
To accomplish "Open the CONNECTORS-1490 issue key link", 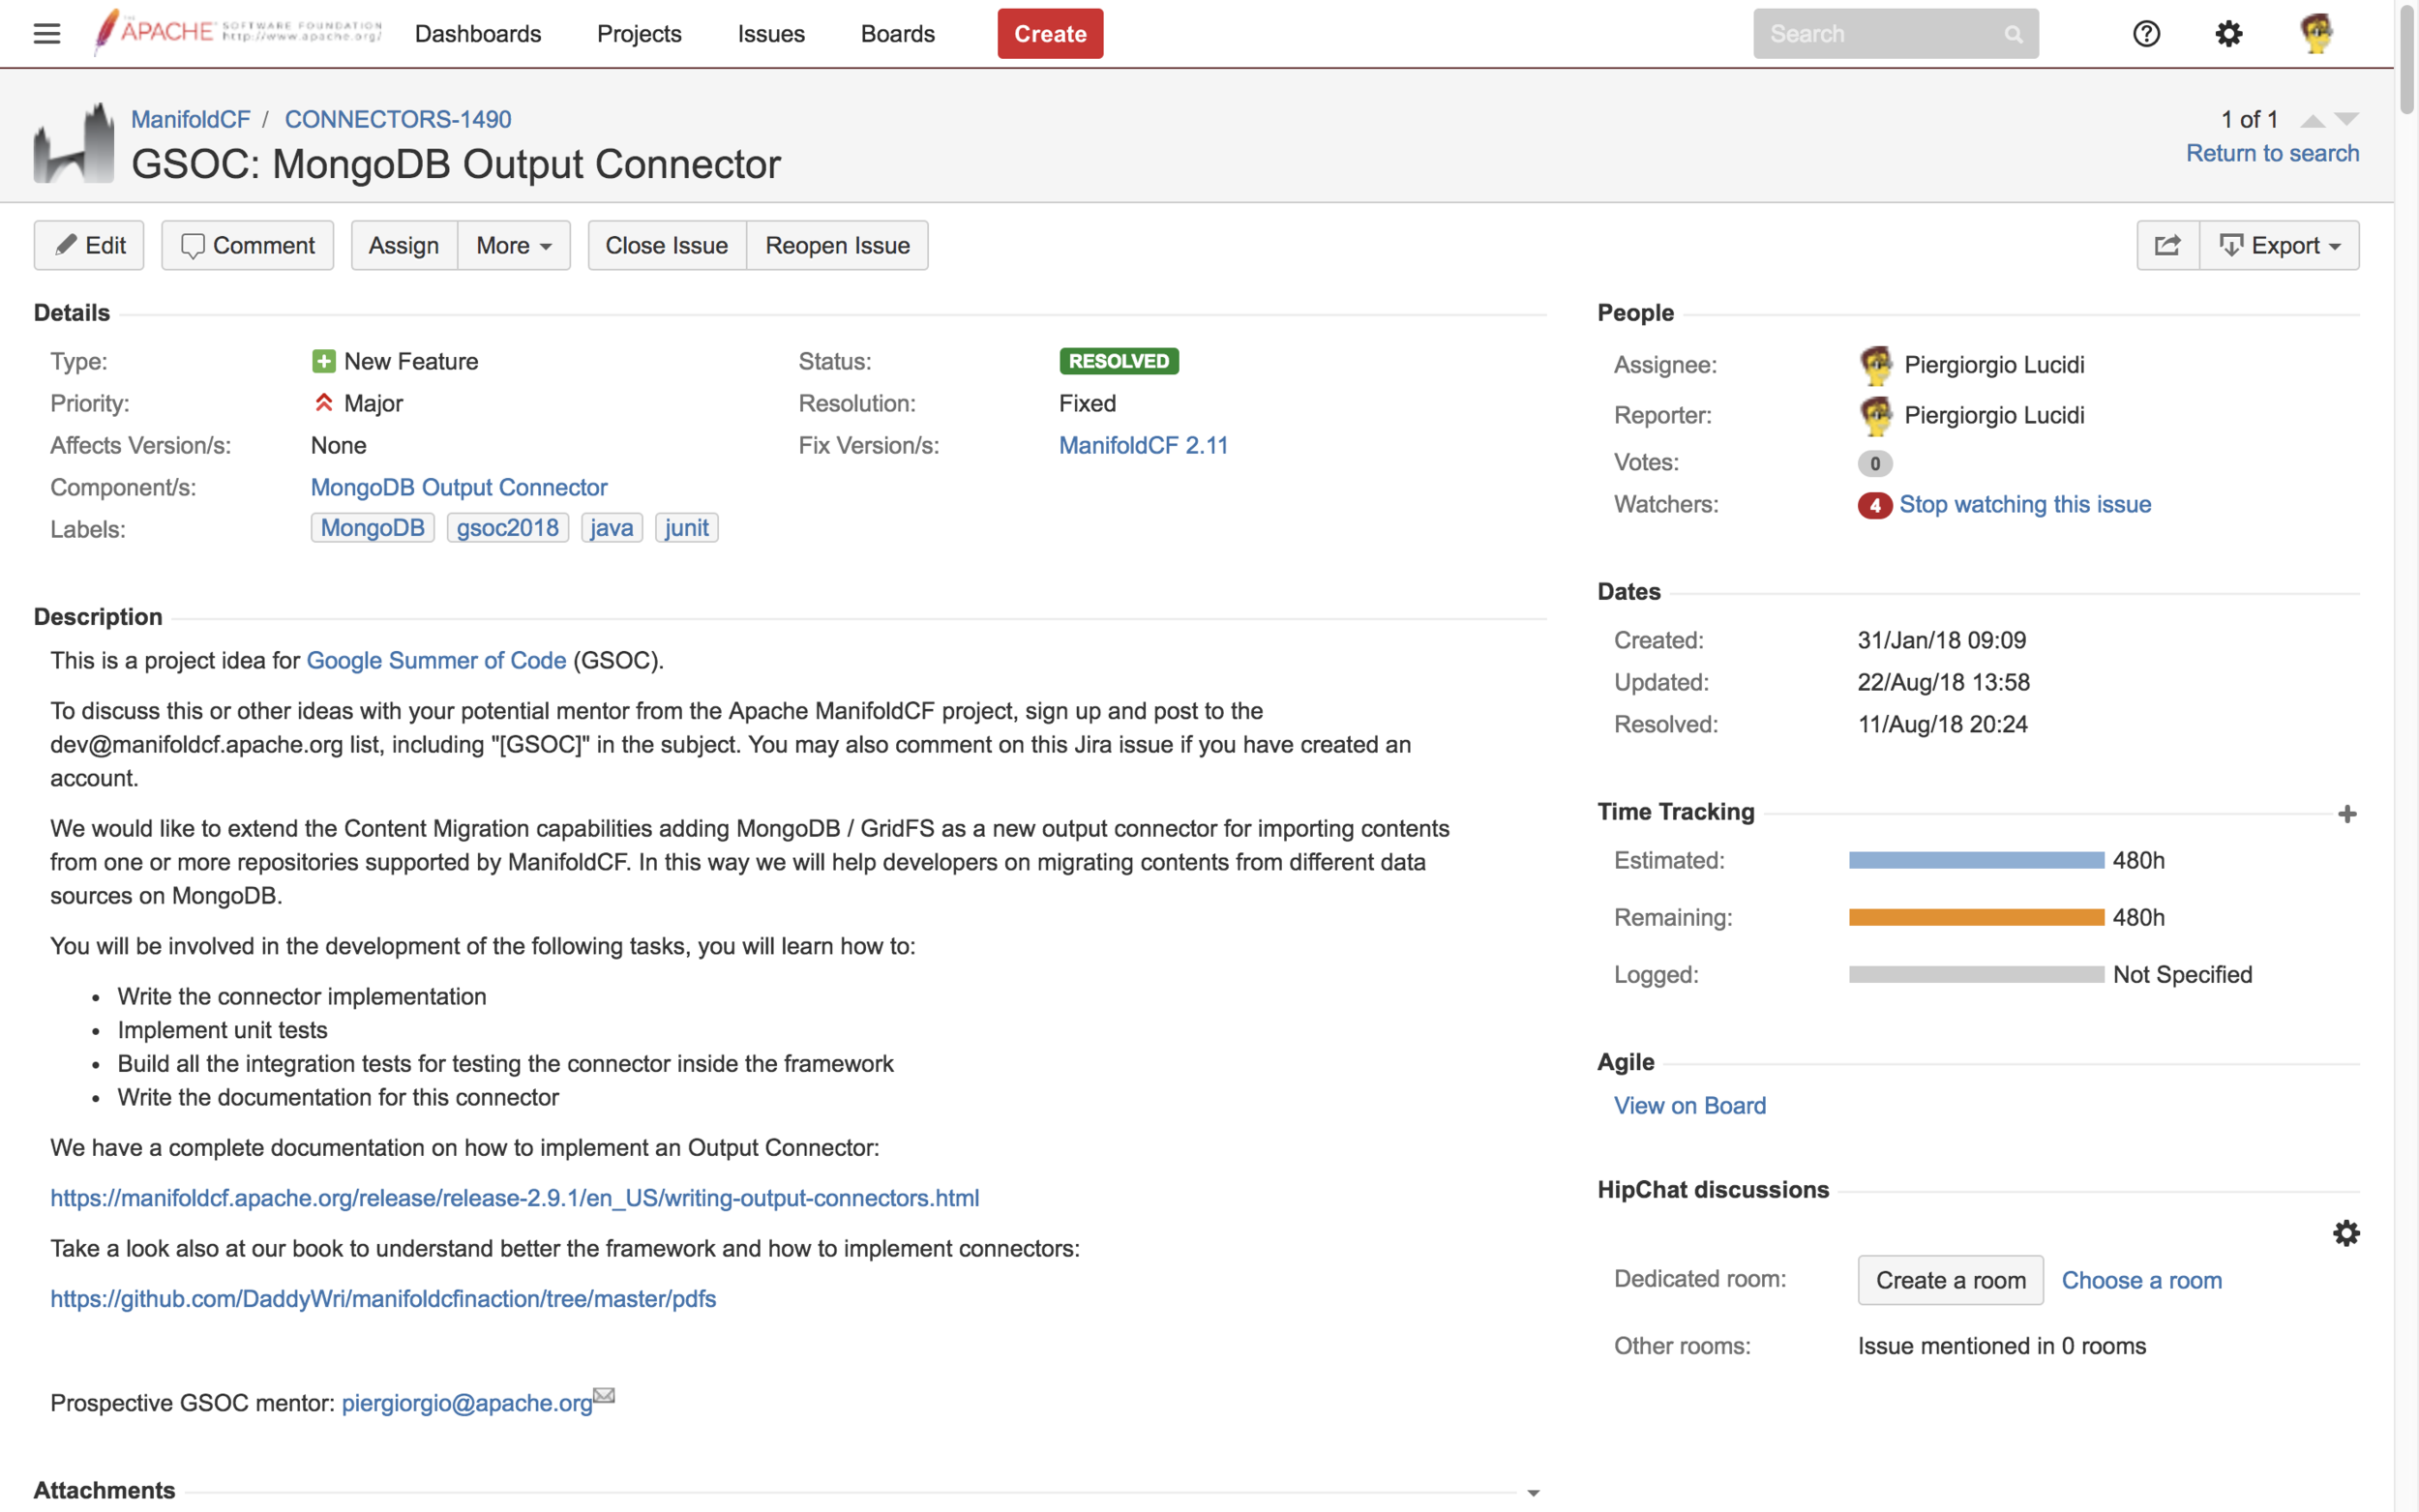I will tap(398, 119).
